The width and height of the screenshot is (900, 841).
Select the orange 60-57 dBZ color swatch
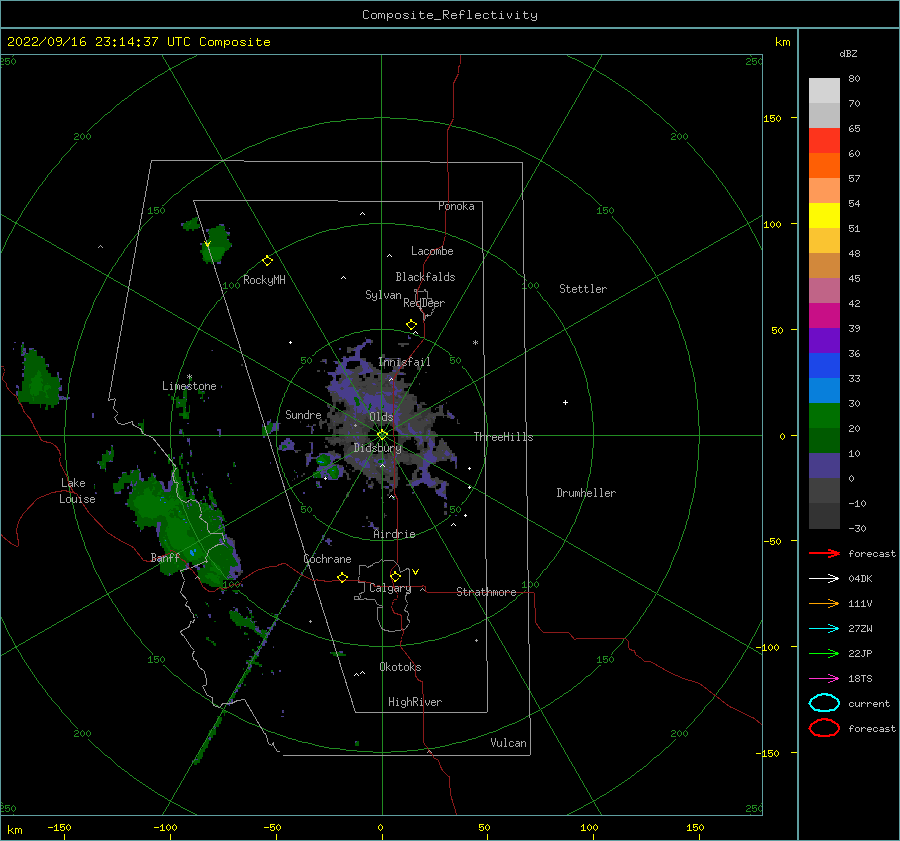tap(824, 166)
